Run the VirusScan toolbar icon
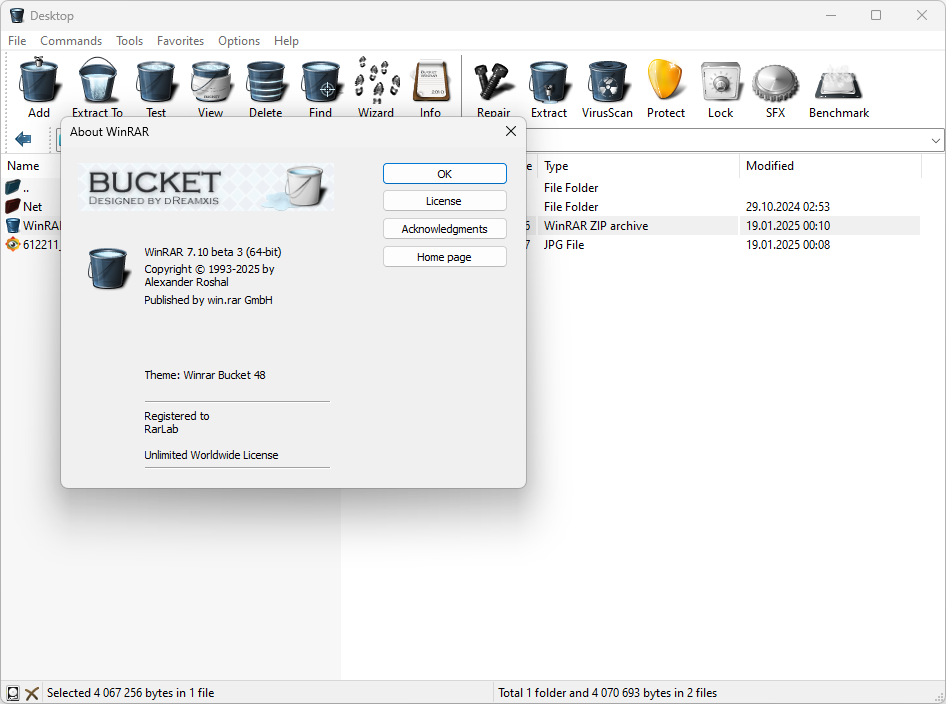The height and width of the screenshot is (704, 946). 608,81
